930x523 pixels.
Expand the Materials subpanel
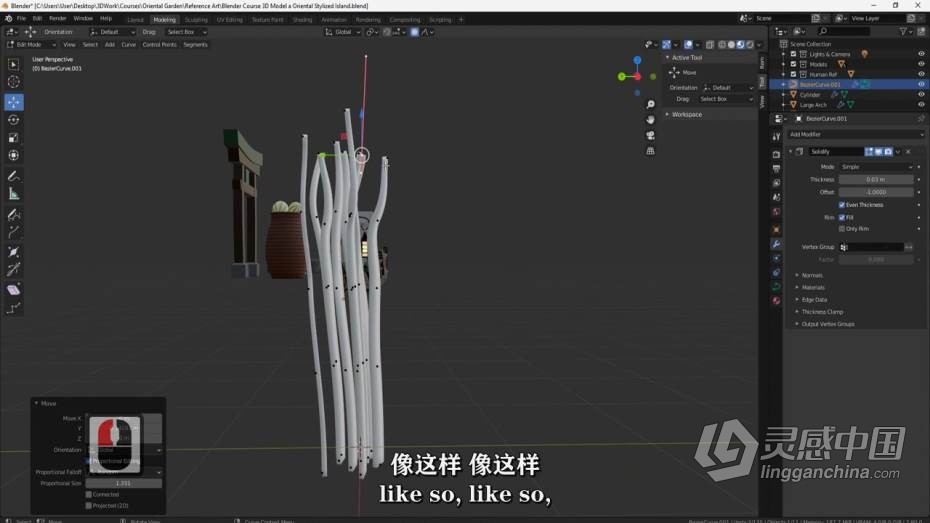pos(813,288)
